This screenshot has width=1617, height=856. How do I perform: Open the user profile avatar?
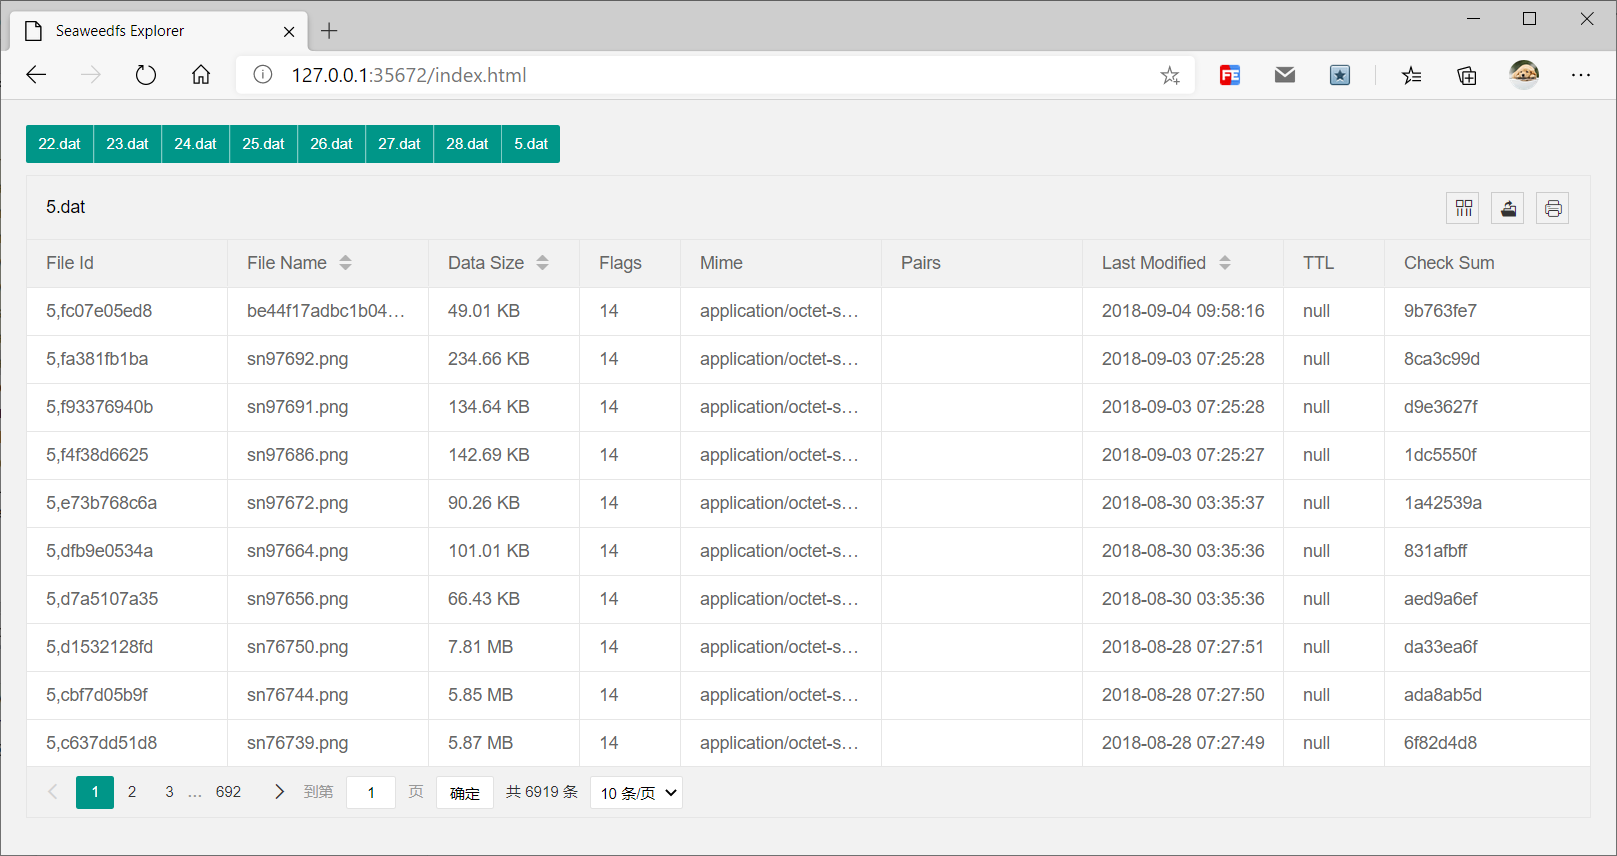tap(1524, 74)
